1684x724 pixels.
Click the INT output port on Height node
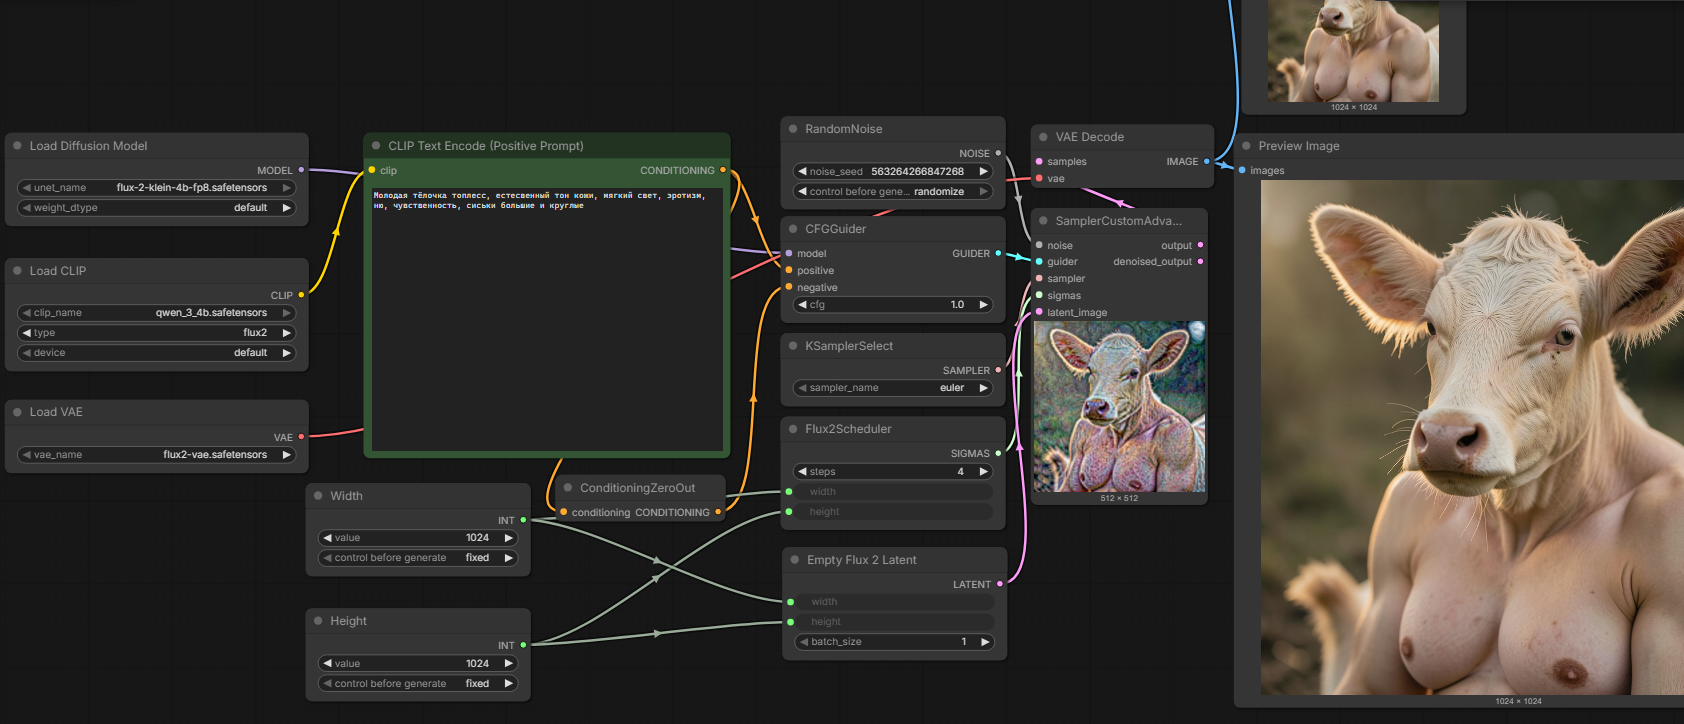[x=523, y=645]
